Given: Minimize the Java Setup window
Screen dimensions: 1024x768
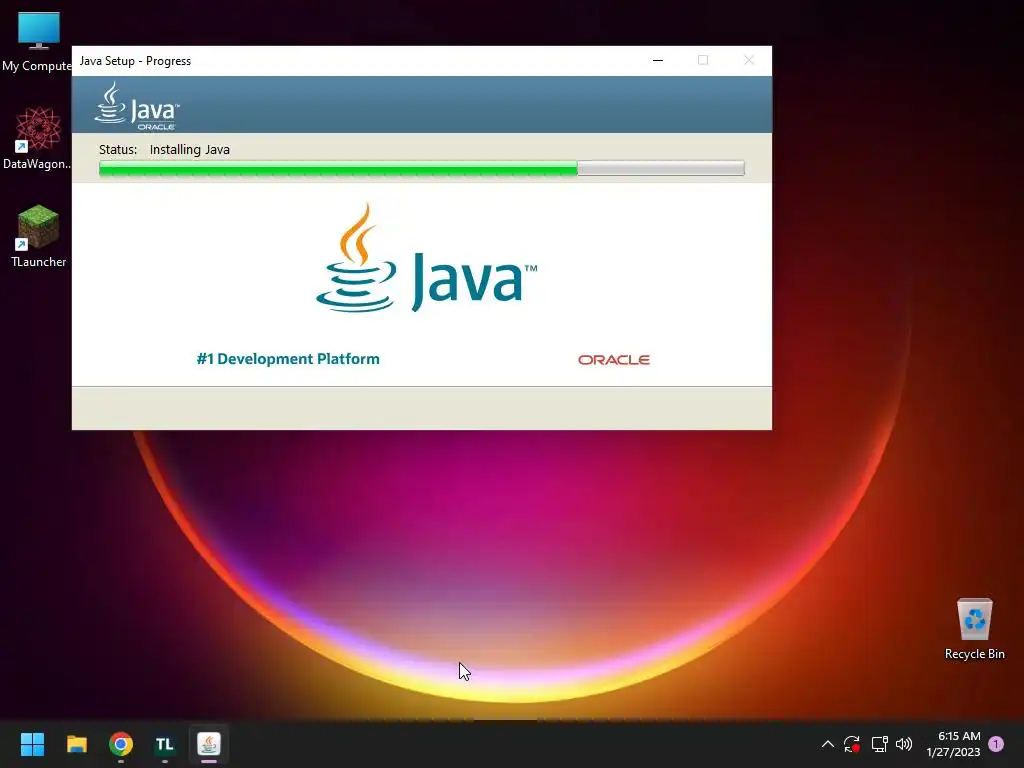Looking at the screenshot, I should (658, 61).
